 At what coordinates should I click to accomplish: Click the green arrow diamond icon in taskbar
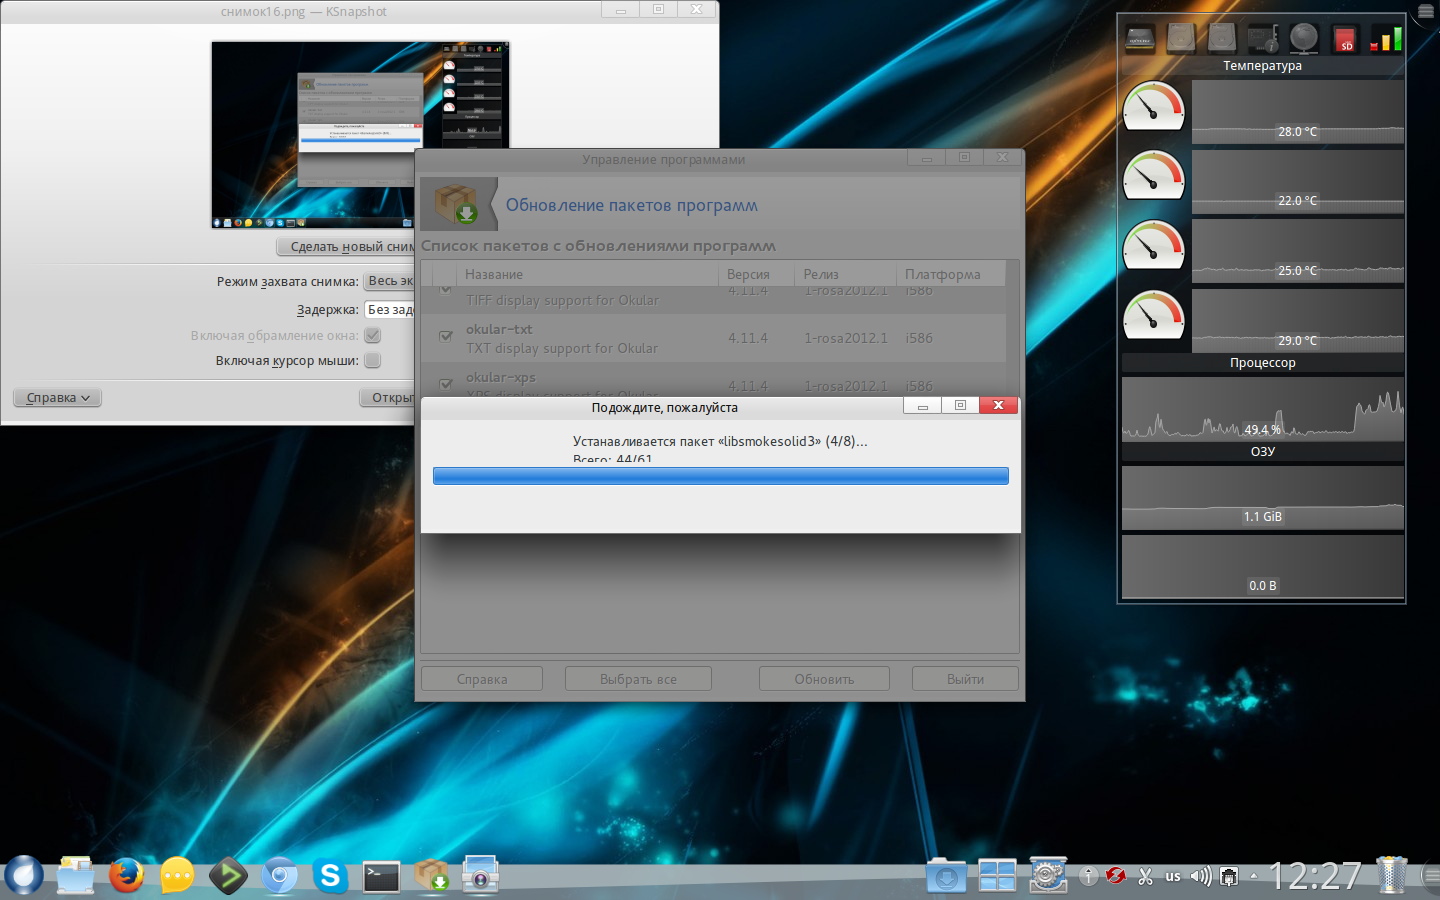click(228, 875)
